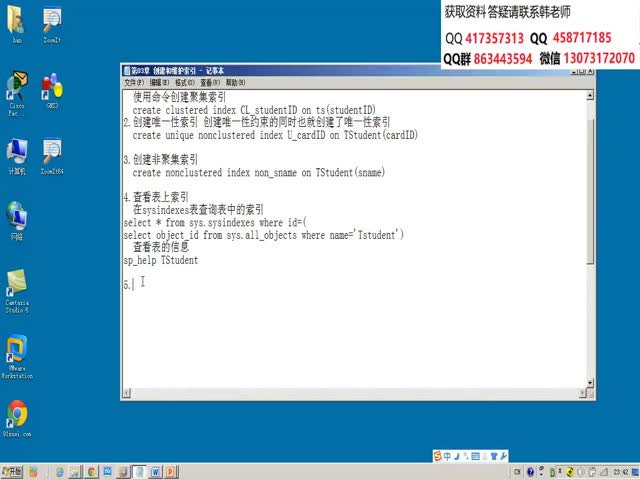
Task: Click the text '查看表的信息'
Action: click(161, 247)
